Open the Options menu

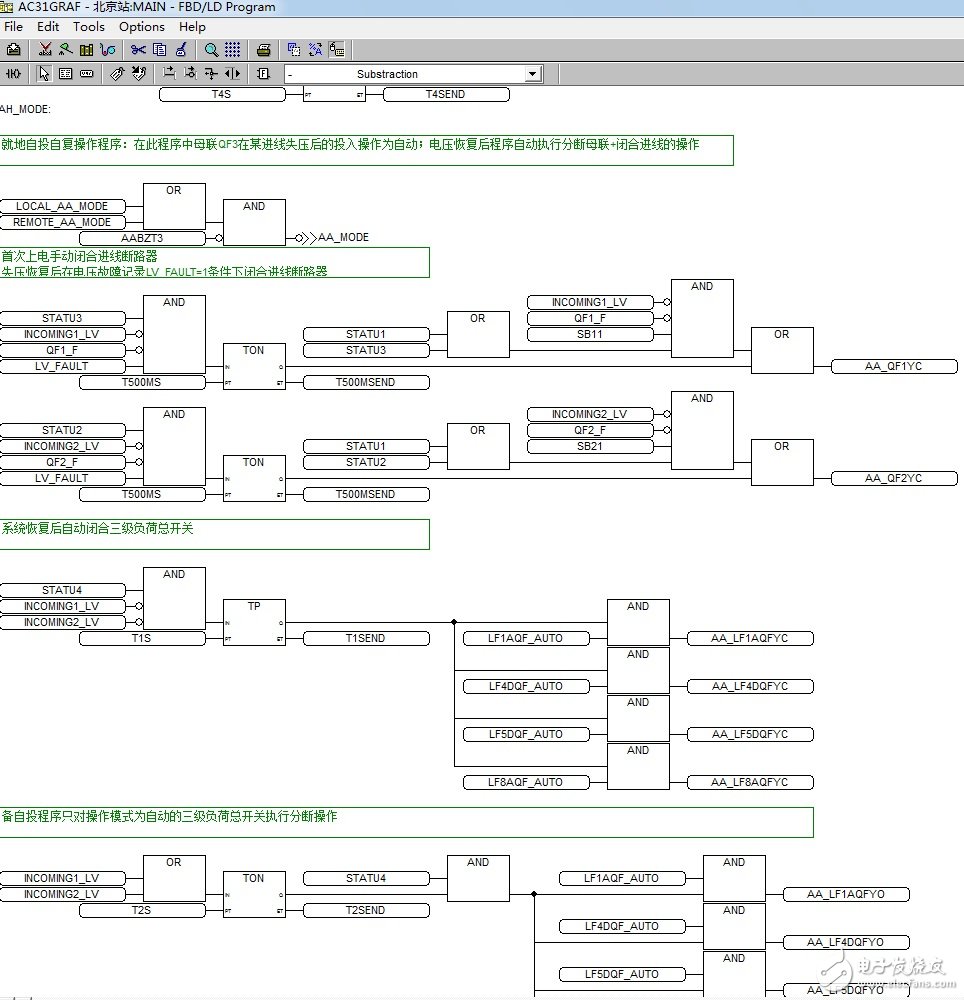pyautogui.click(x=142, y=27)
